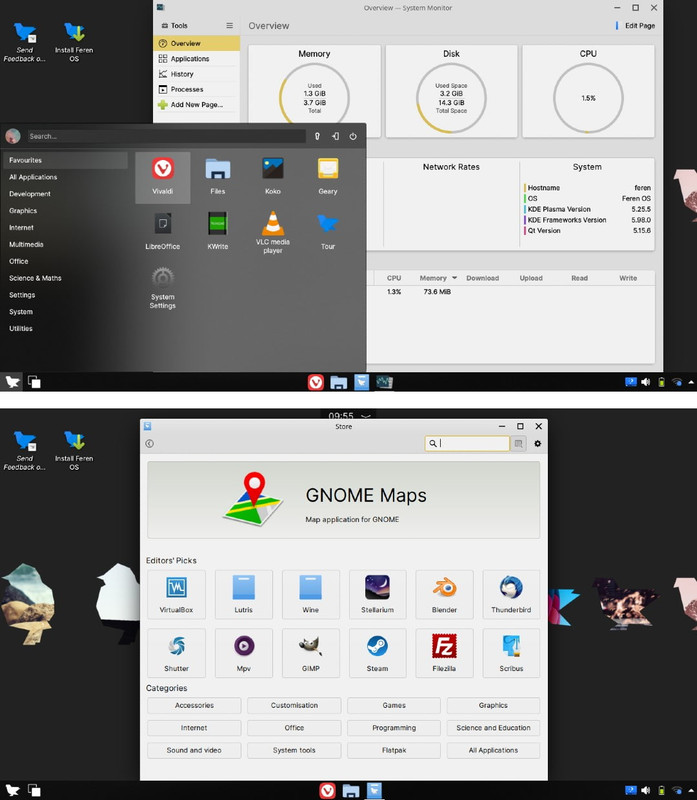Launch the Koko image viewer
The width and height of the screenshot is (697, 800).
click(x=273, y=177)
